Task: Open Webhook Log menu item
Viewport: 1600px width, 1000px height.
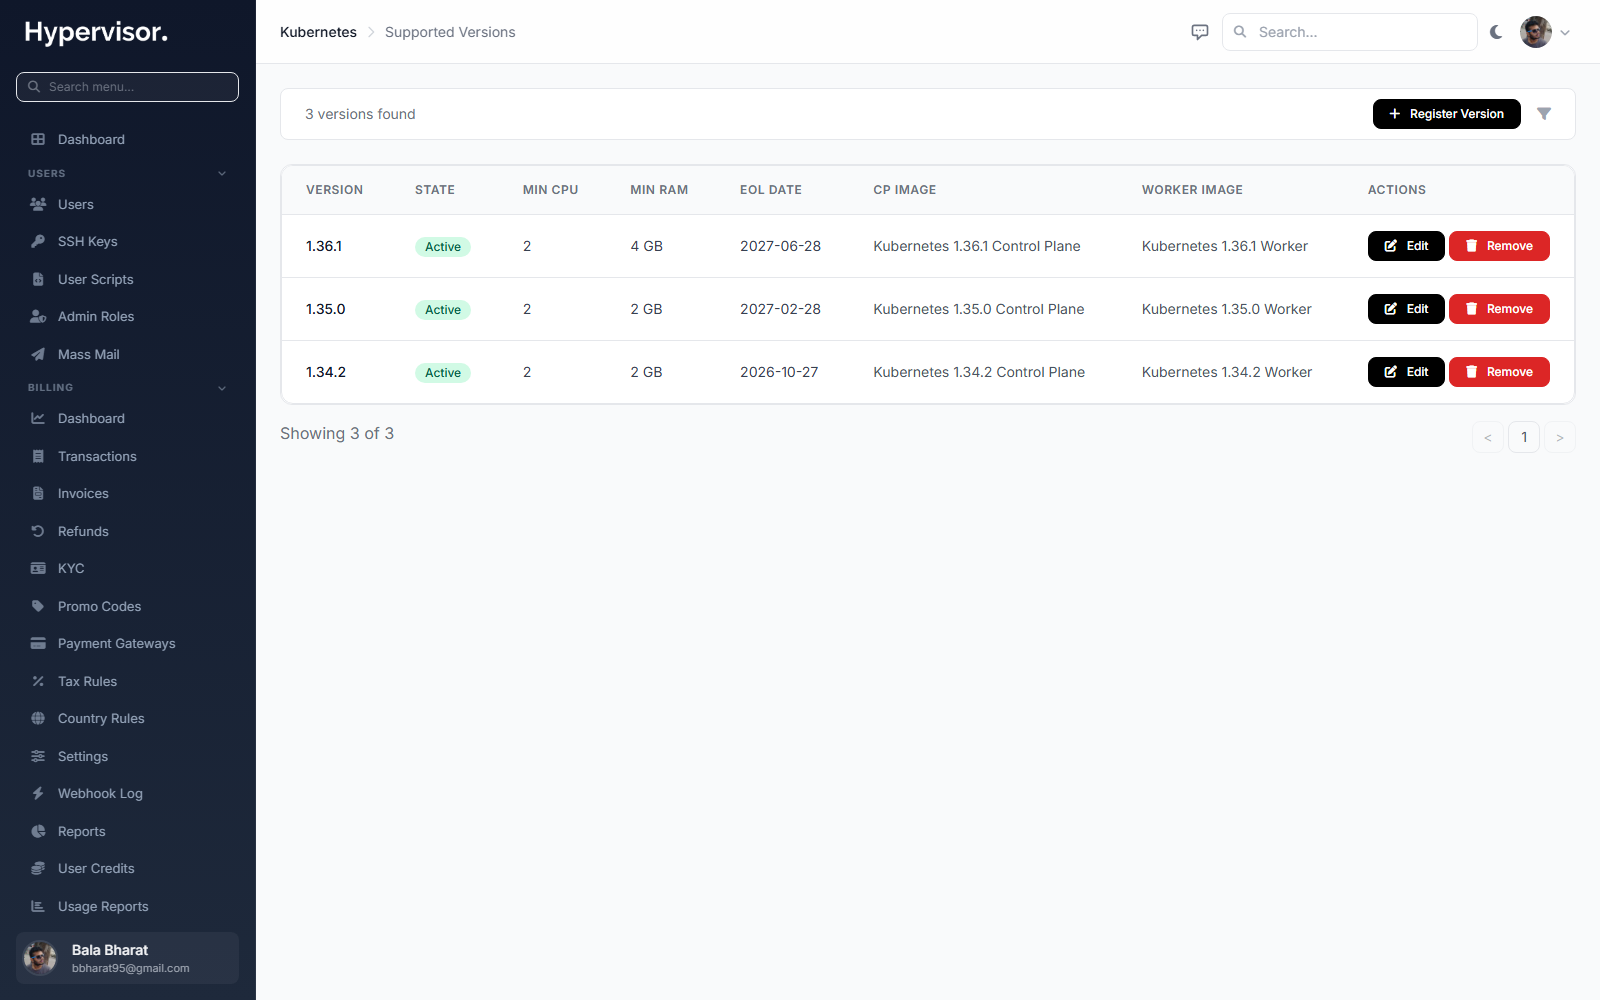Action: coord(128,793)
